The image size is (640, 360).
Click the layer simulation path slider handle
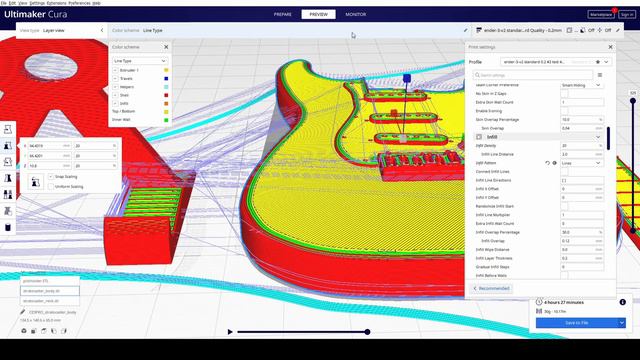(367, 332)
